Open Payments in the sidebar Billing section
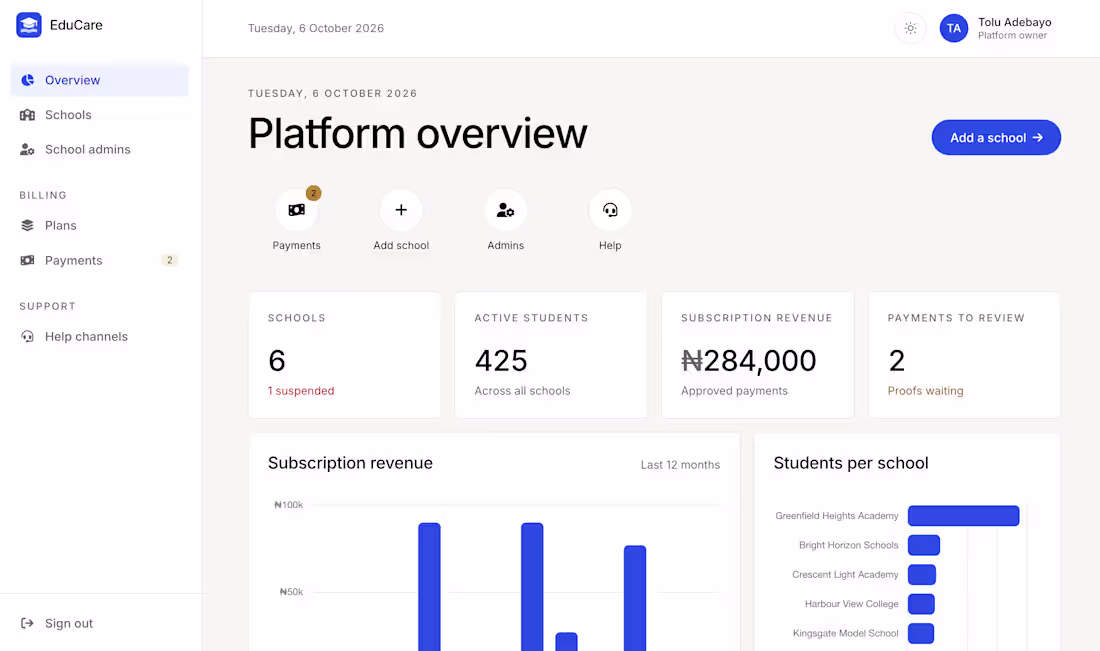This screenshot has width=1100, height=651. 100,260
